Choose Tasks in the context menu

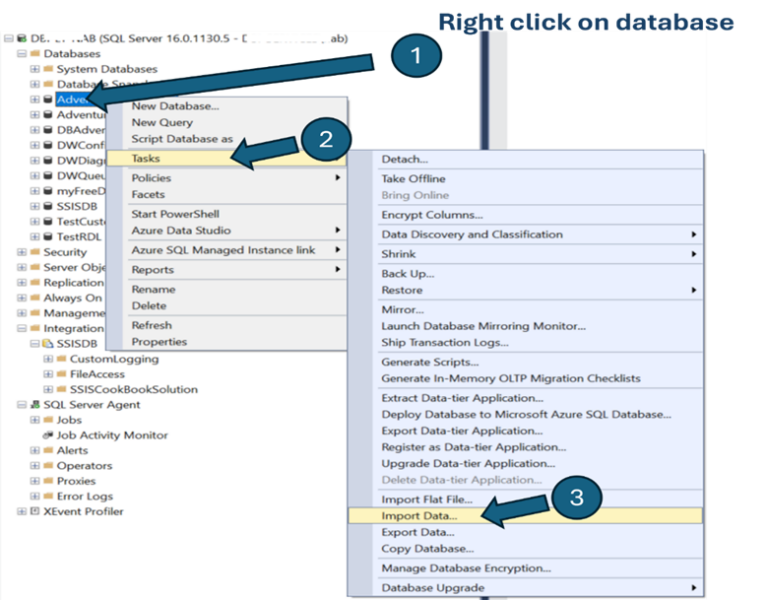(x=146, y=158)
